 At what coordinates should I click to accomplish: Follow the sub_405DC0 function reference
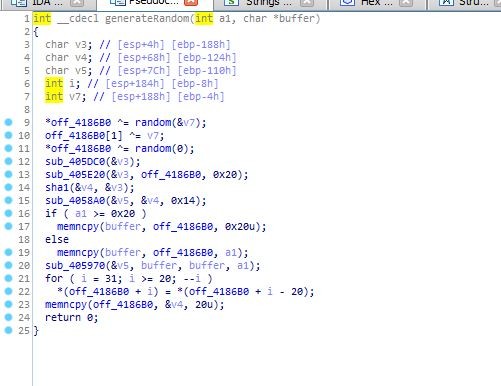[75, 161]
